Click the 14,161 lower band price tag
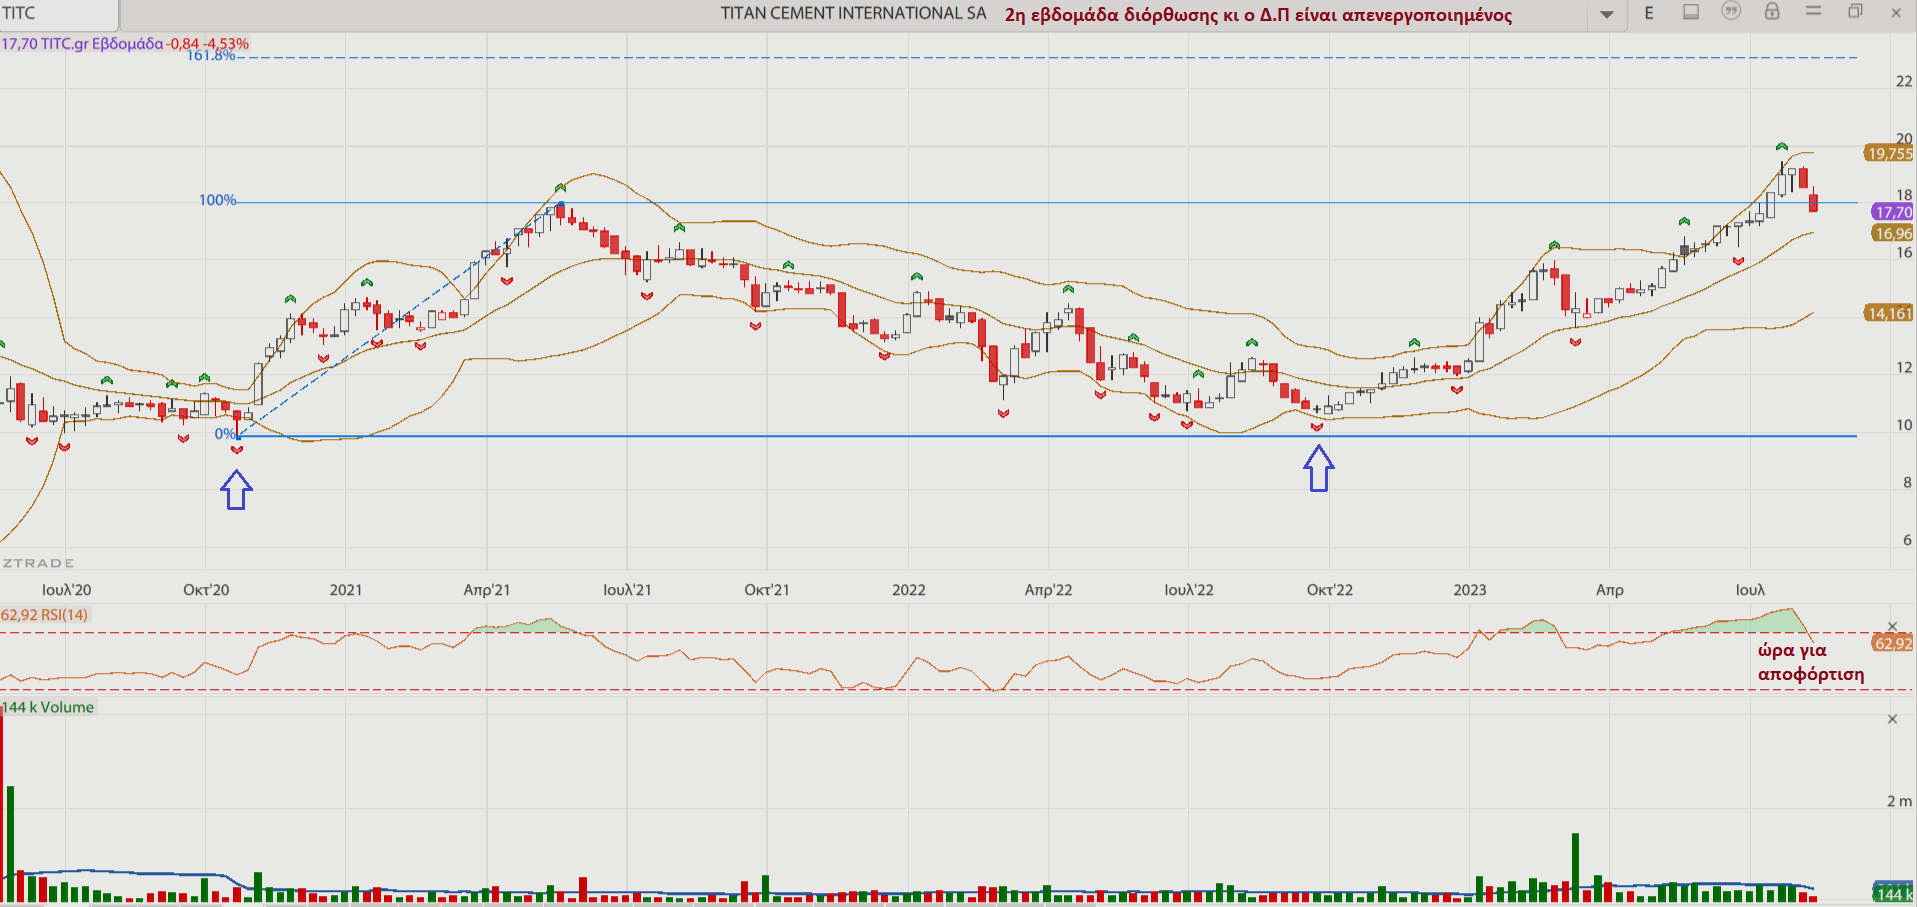The image size is (1917, 907). 1889,313
